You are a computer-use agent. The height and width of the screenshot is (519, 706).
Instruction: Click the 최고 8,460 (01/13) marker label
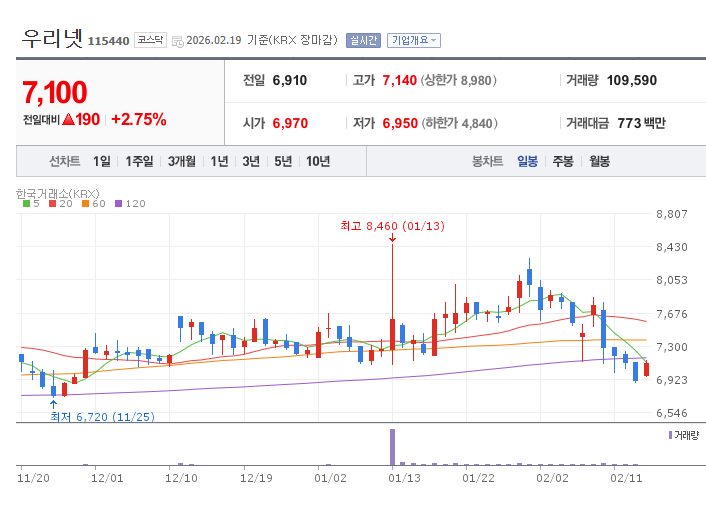[393, 226]
